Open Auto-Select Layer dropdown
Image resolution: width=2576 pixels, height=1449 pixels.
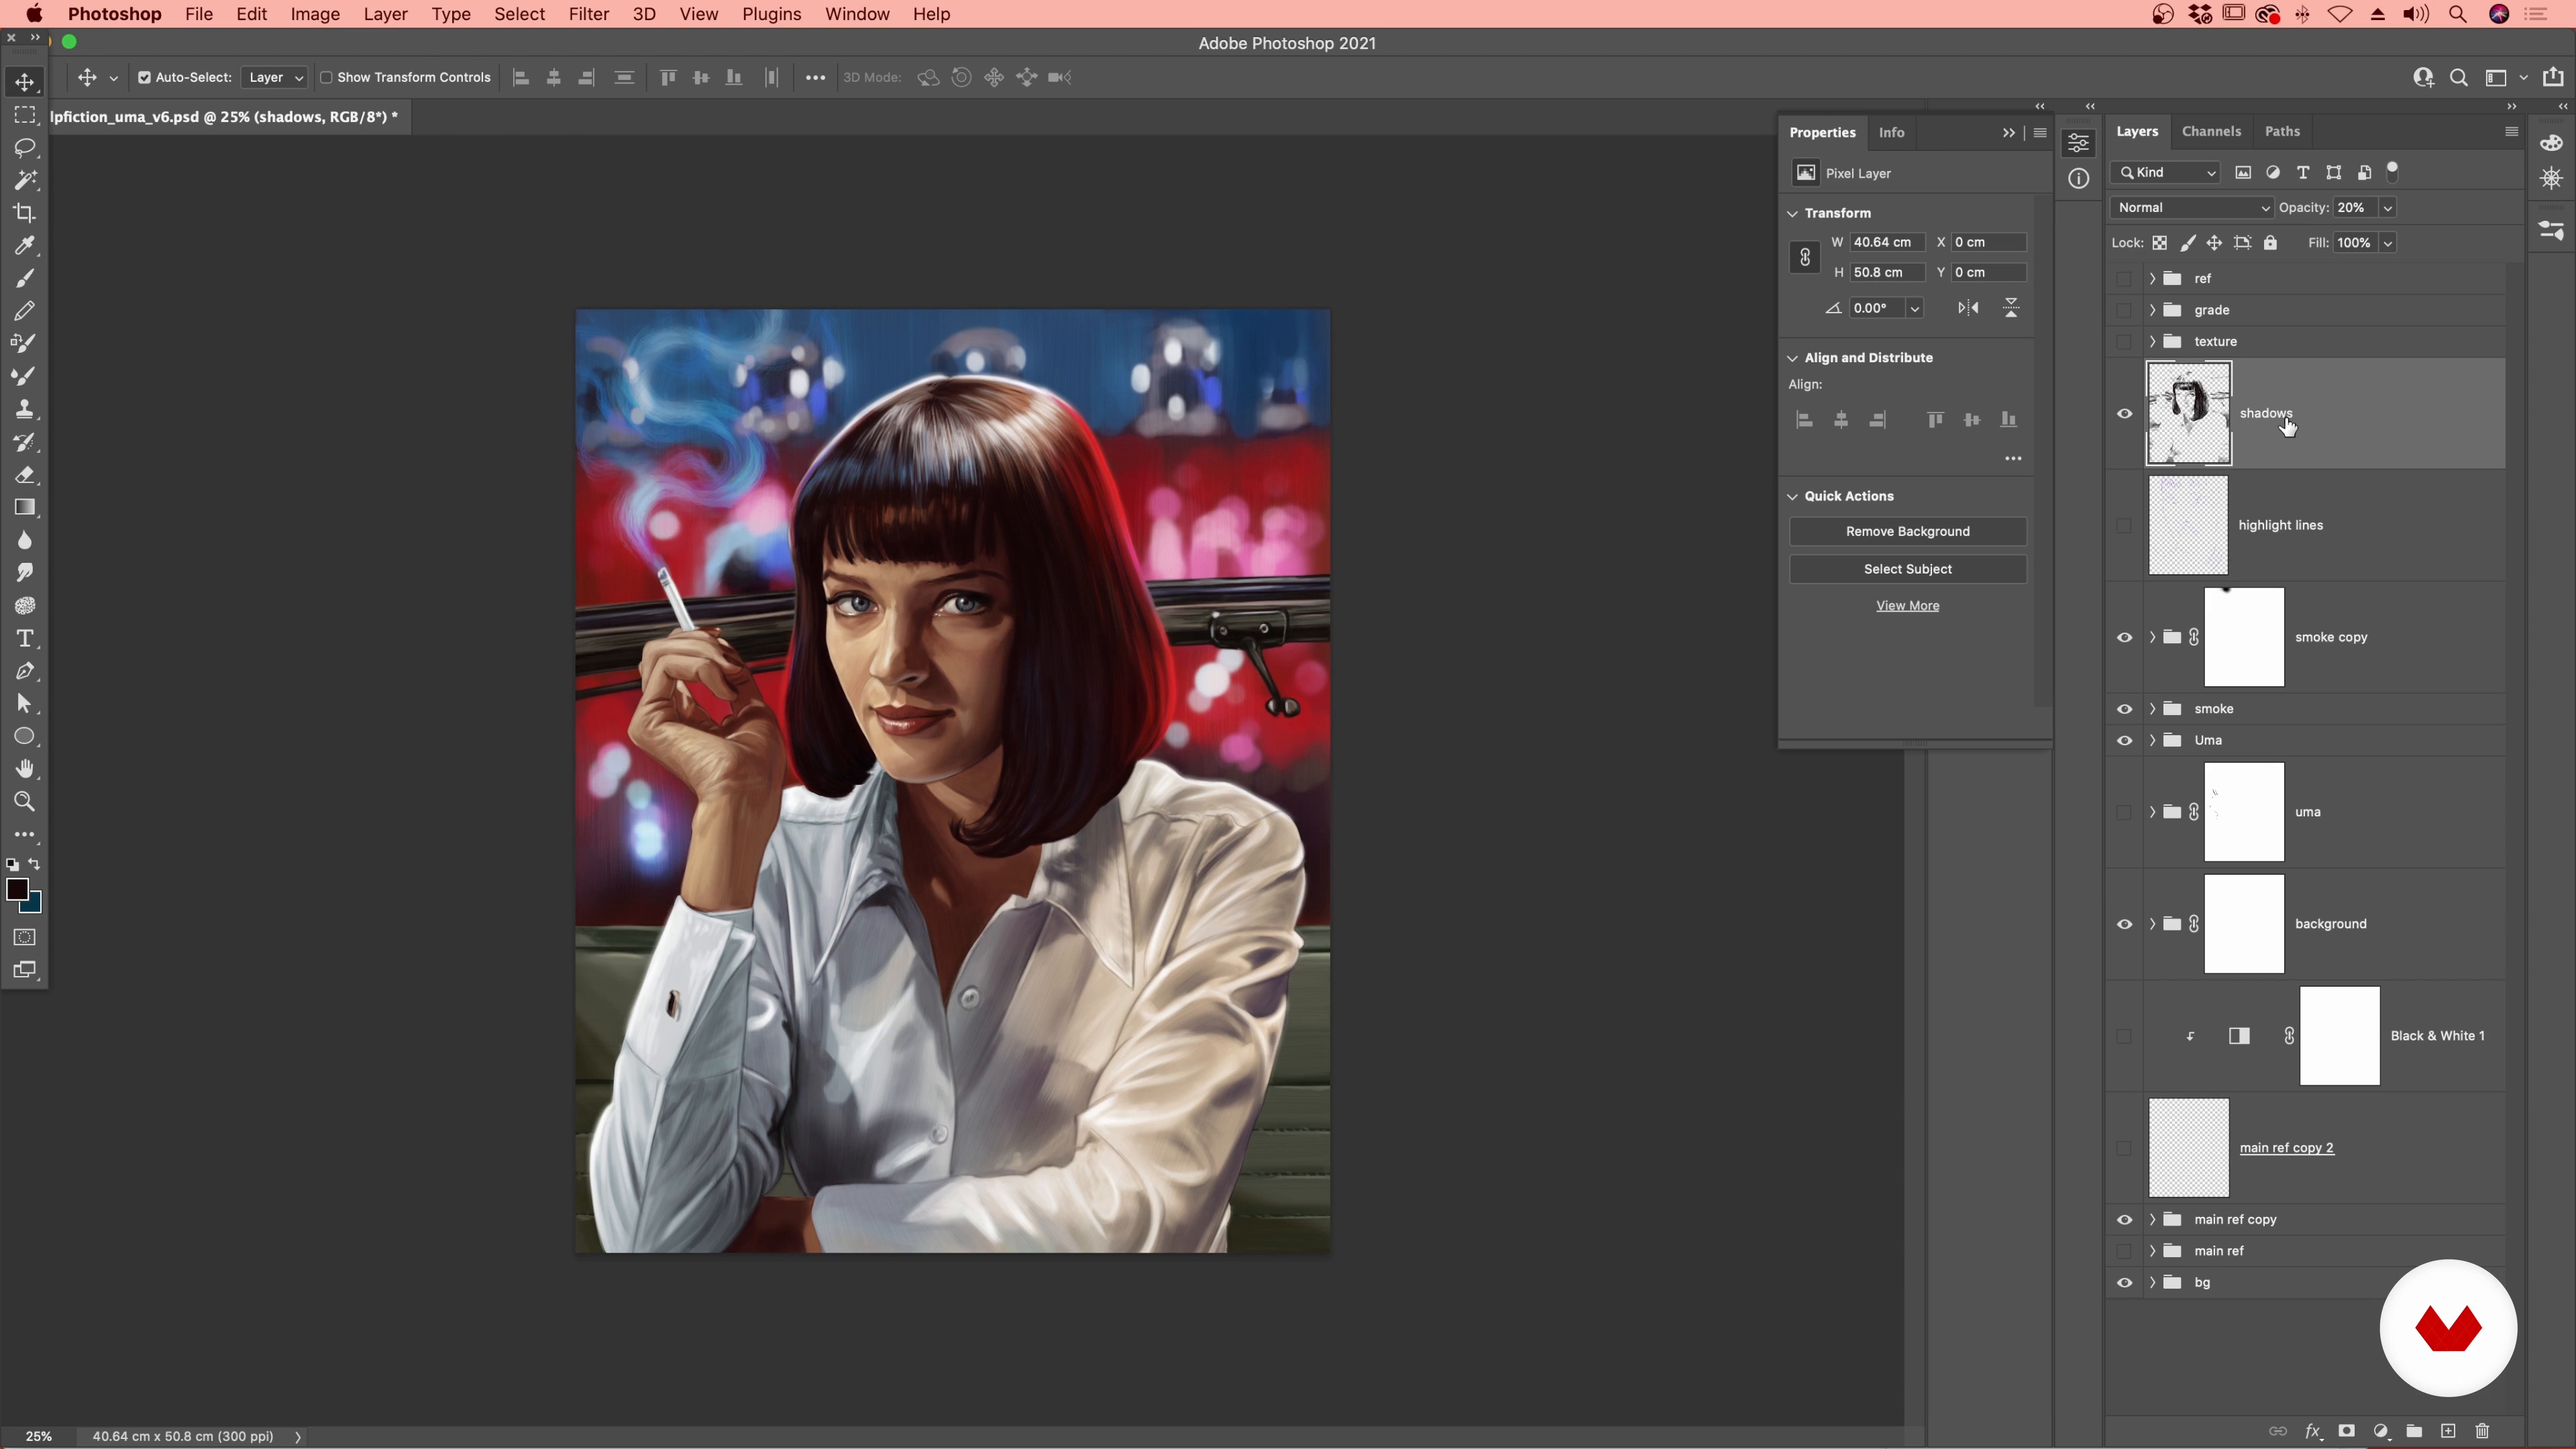tap(274, 77)
